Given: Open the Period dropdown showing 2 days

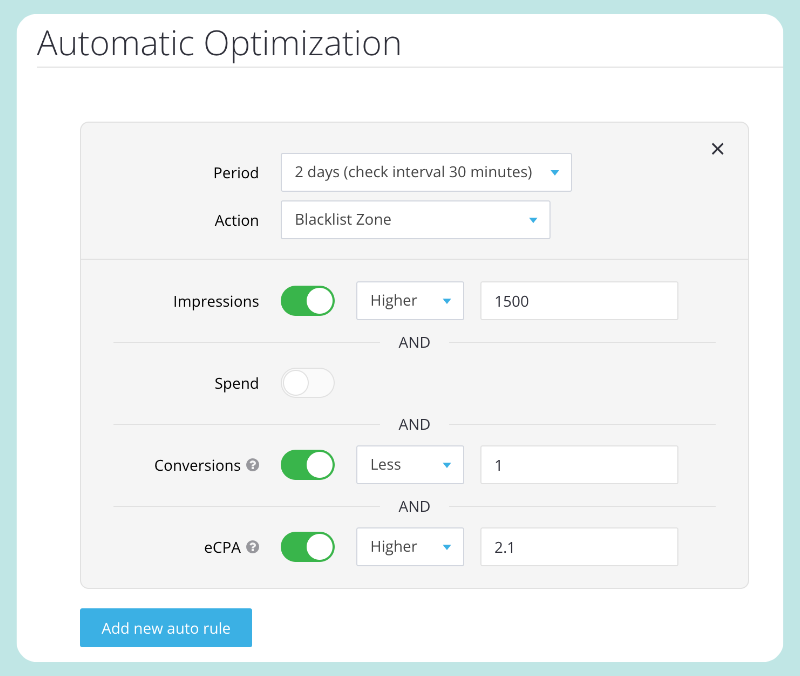Looking at the screenshot, I should pyautogui.click(x=426, y=172).
